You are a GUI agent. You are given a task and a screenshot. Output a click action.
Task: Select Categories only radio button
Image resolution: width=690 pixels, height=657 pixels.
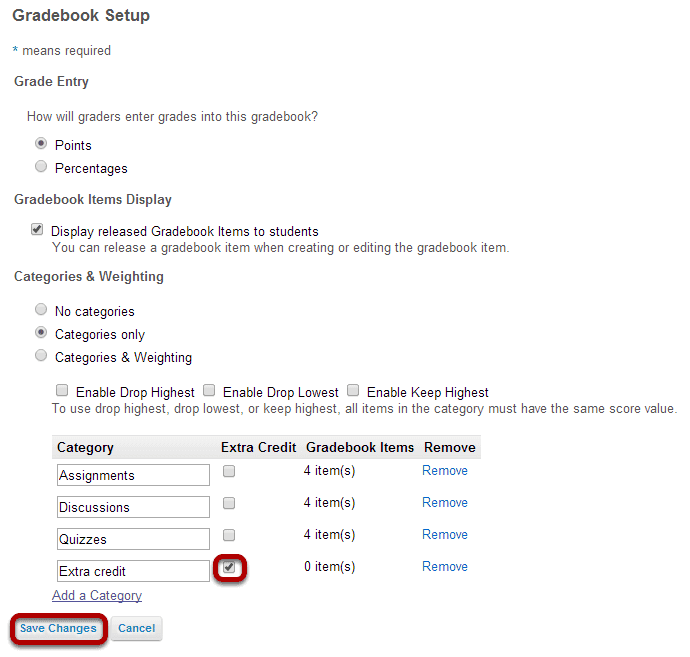tap(41, 332)
